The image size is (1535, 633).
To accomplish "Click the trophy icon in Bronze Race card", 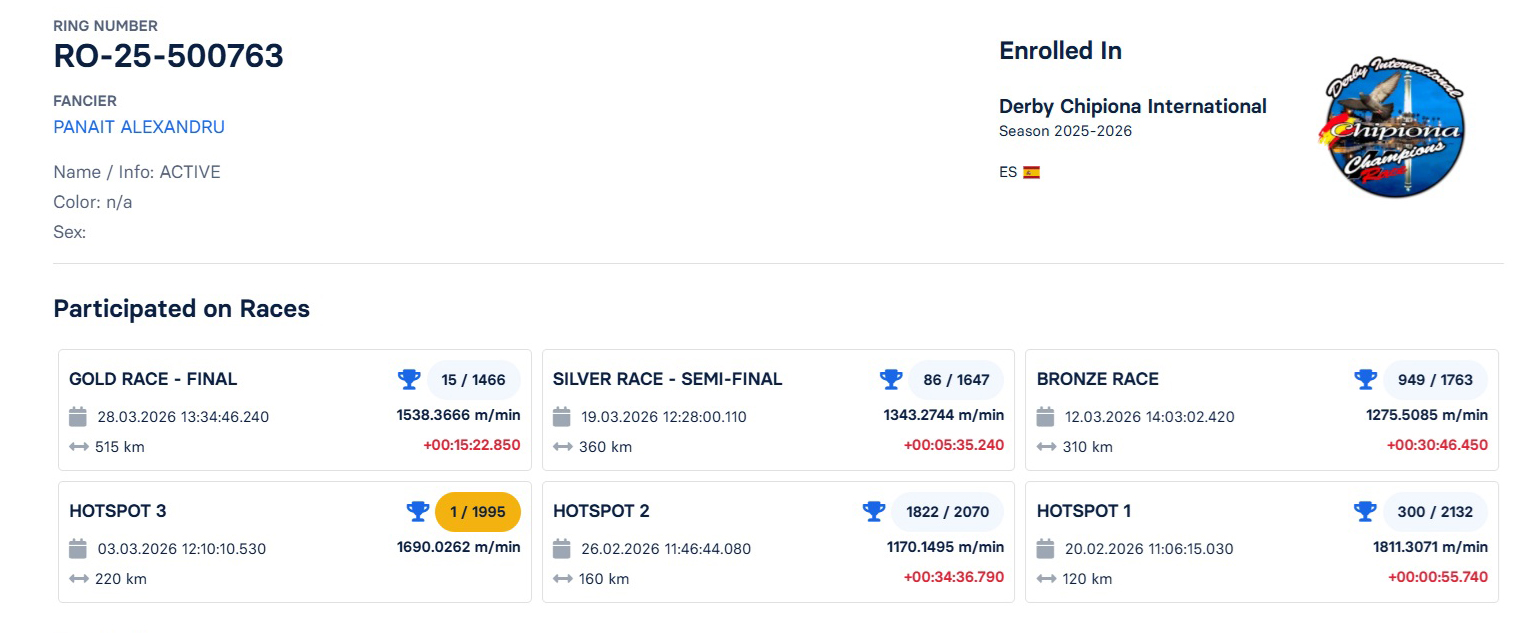I will (1365, 379).
